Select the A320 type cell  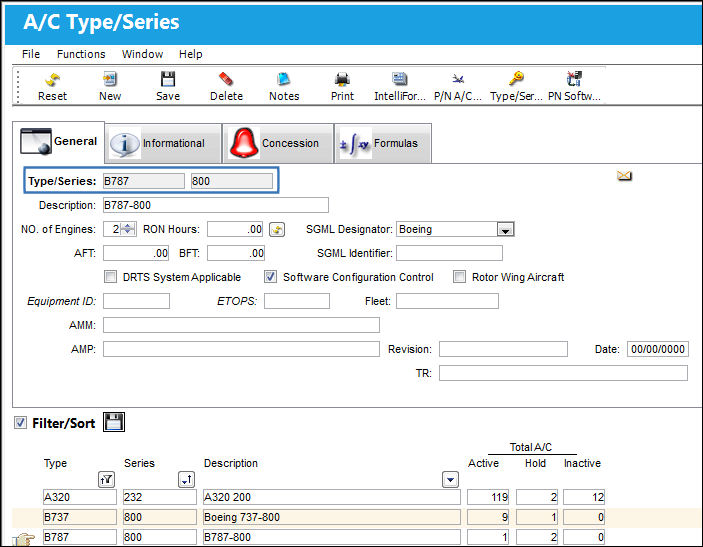pyautogui.click(x=80, y=497)
